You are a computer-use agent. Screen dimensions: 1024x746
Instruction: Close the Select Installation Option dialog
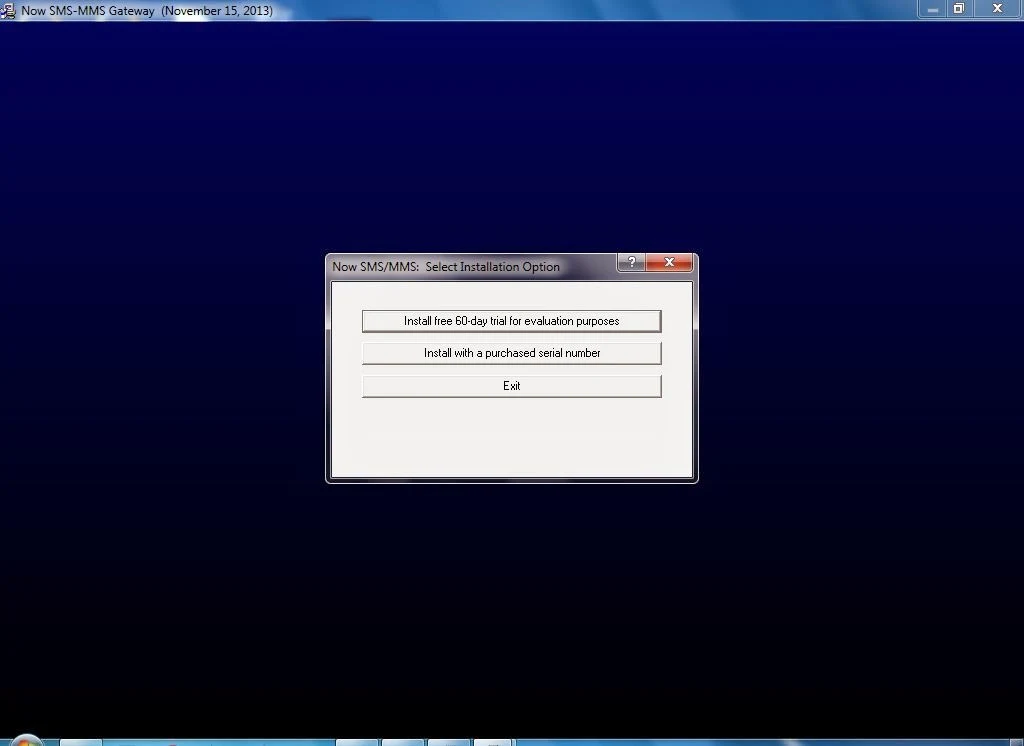click(x=669, y=262)
